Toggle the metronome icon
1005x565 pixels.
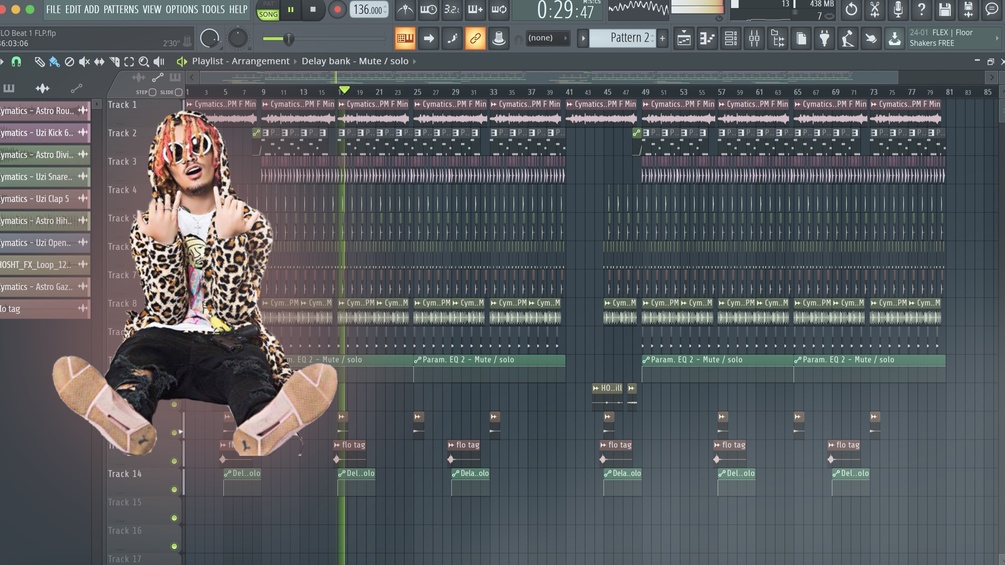[x=405, y=10]
